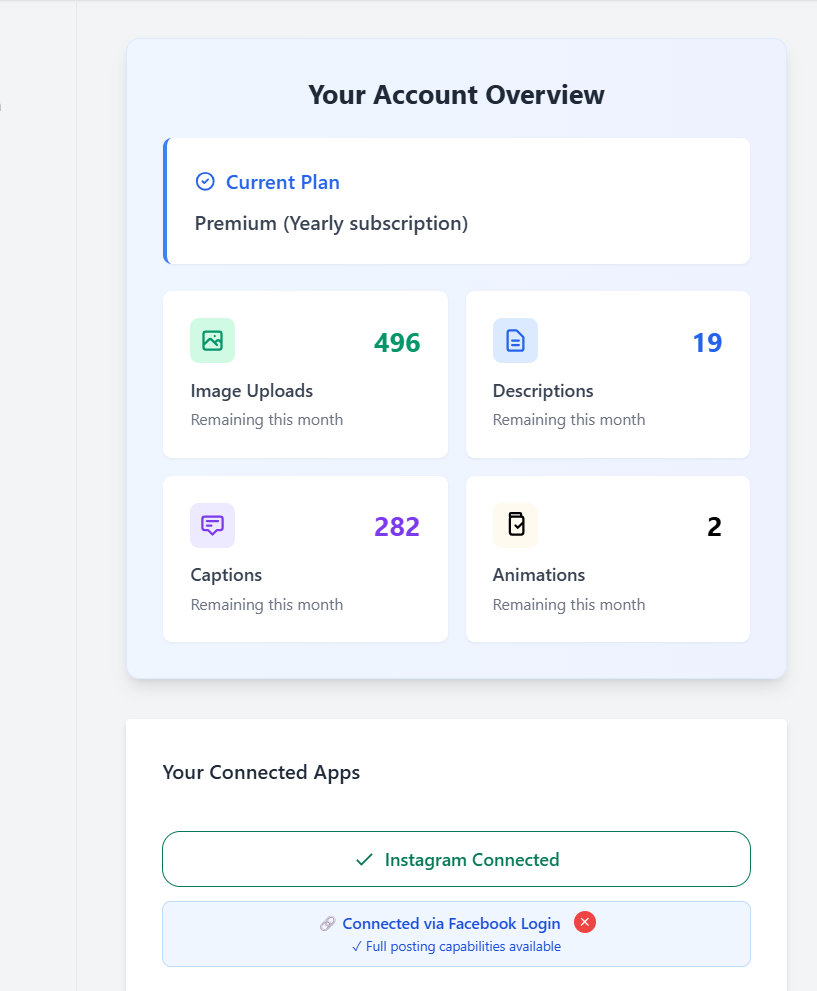Click the Instagram Connected checkmark icon

point(364,859)
